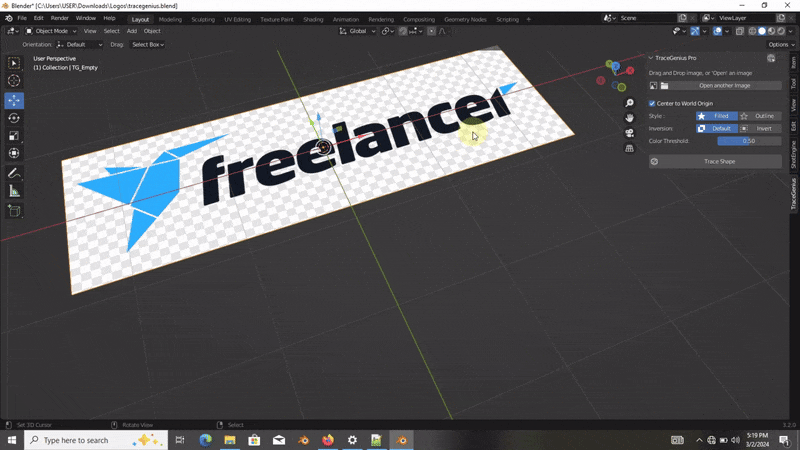The image size is (800, 450).
Task: Set Inversion to Default
Action: 716,129
